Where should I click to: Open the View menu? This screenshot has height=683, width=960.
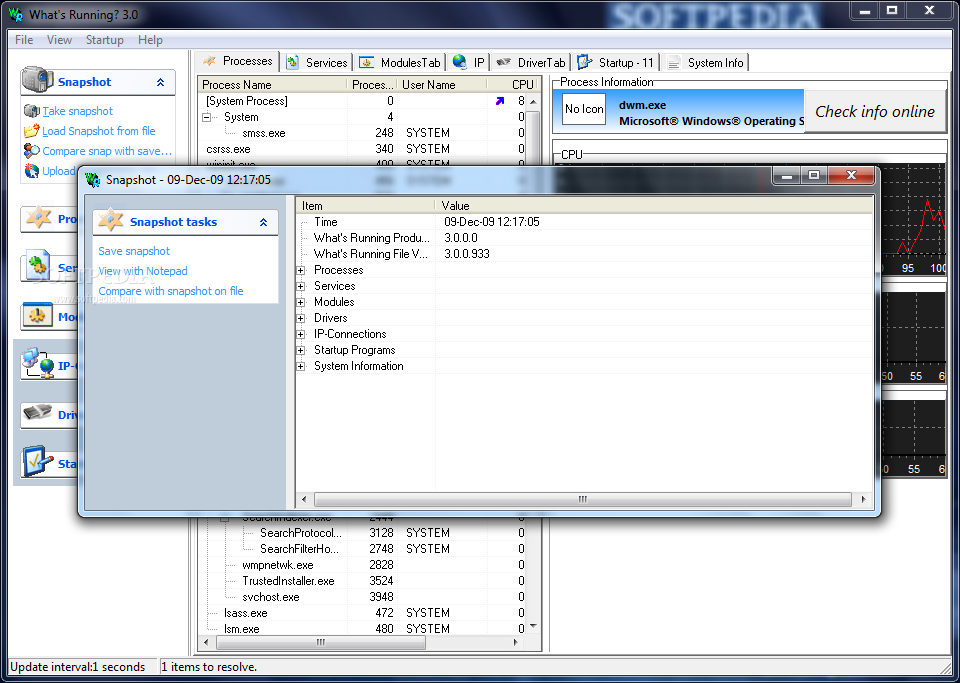[59, 40]
